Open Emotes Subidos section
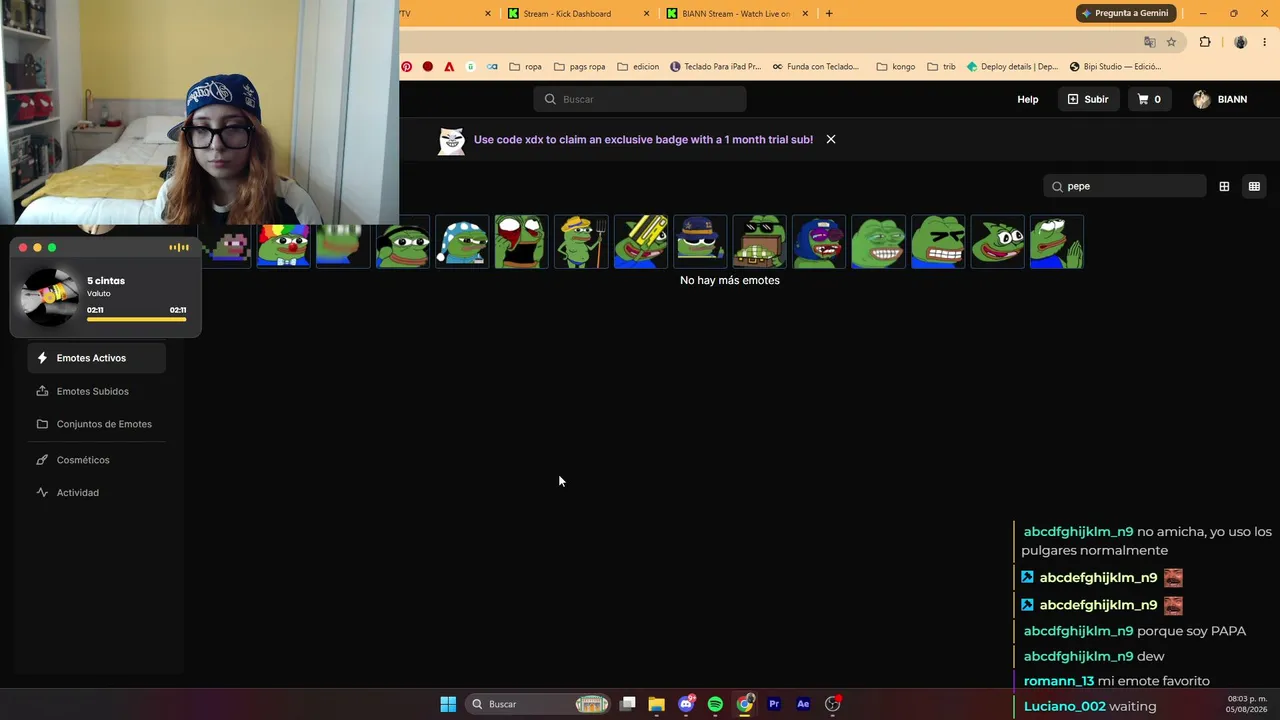The image size is (1280, 720). (97, 391)
